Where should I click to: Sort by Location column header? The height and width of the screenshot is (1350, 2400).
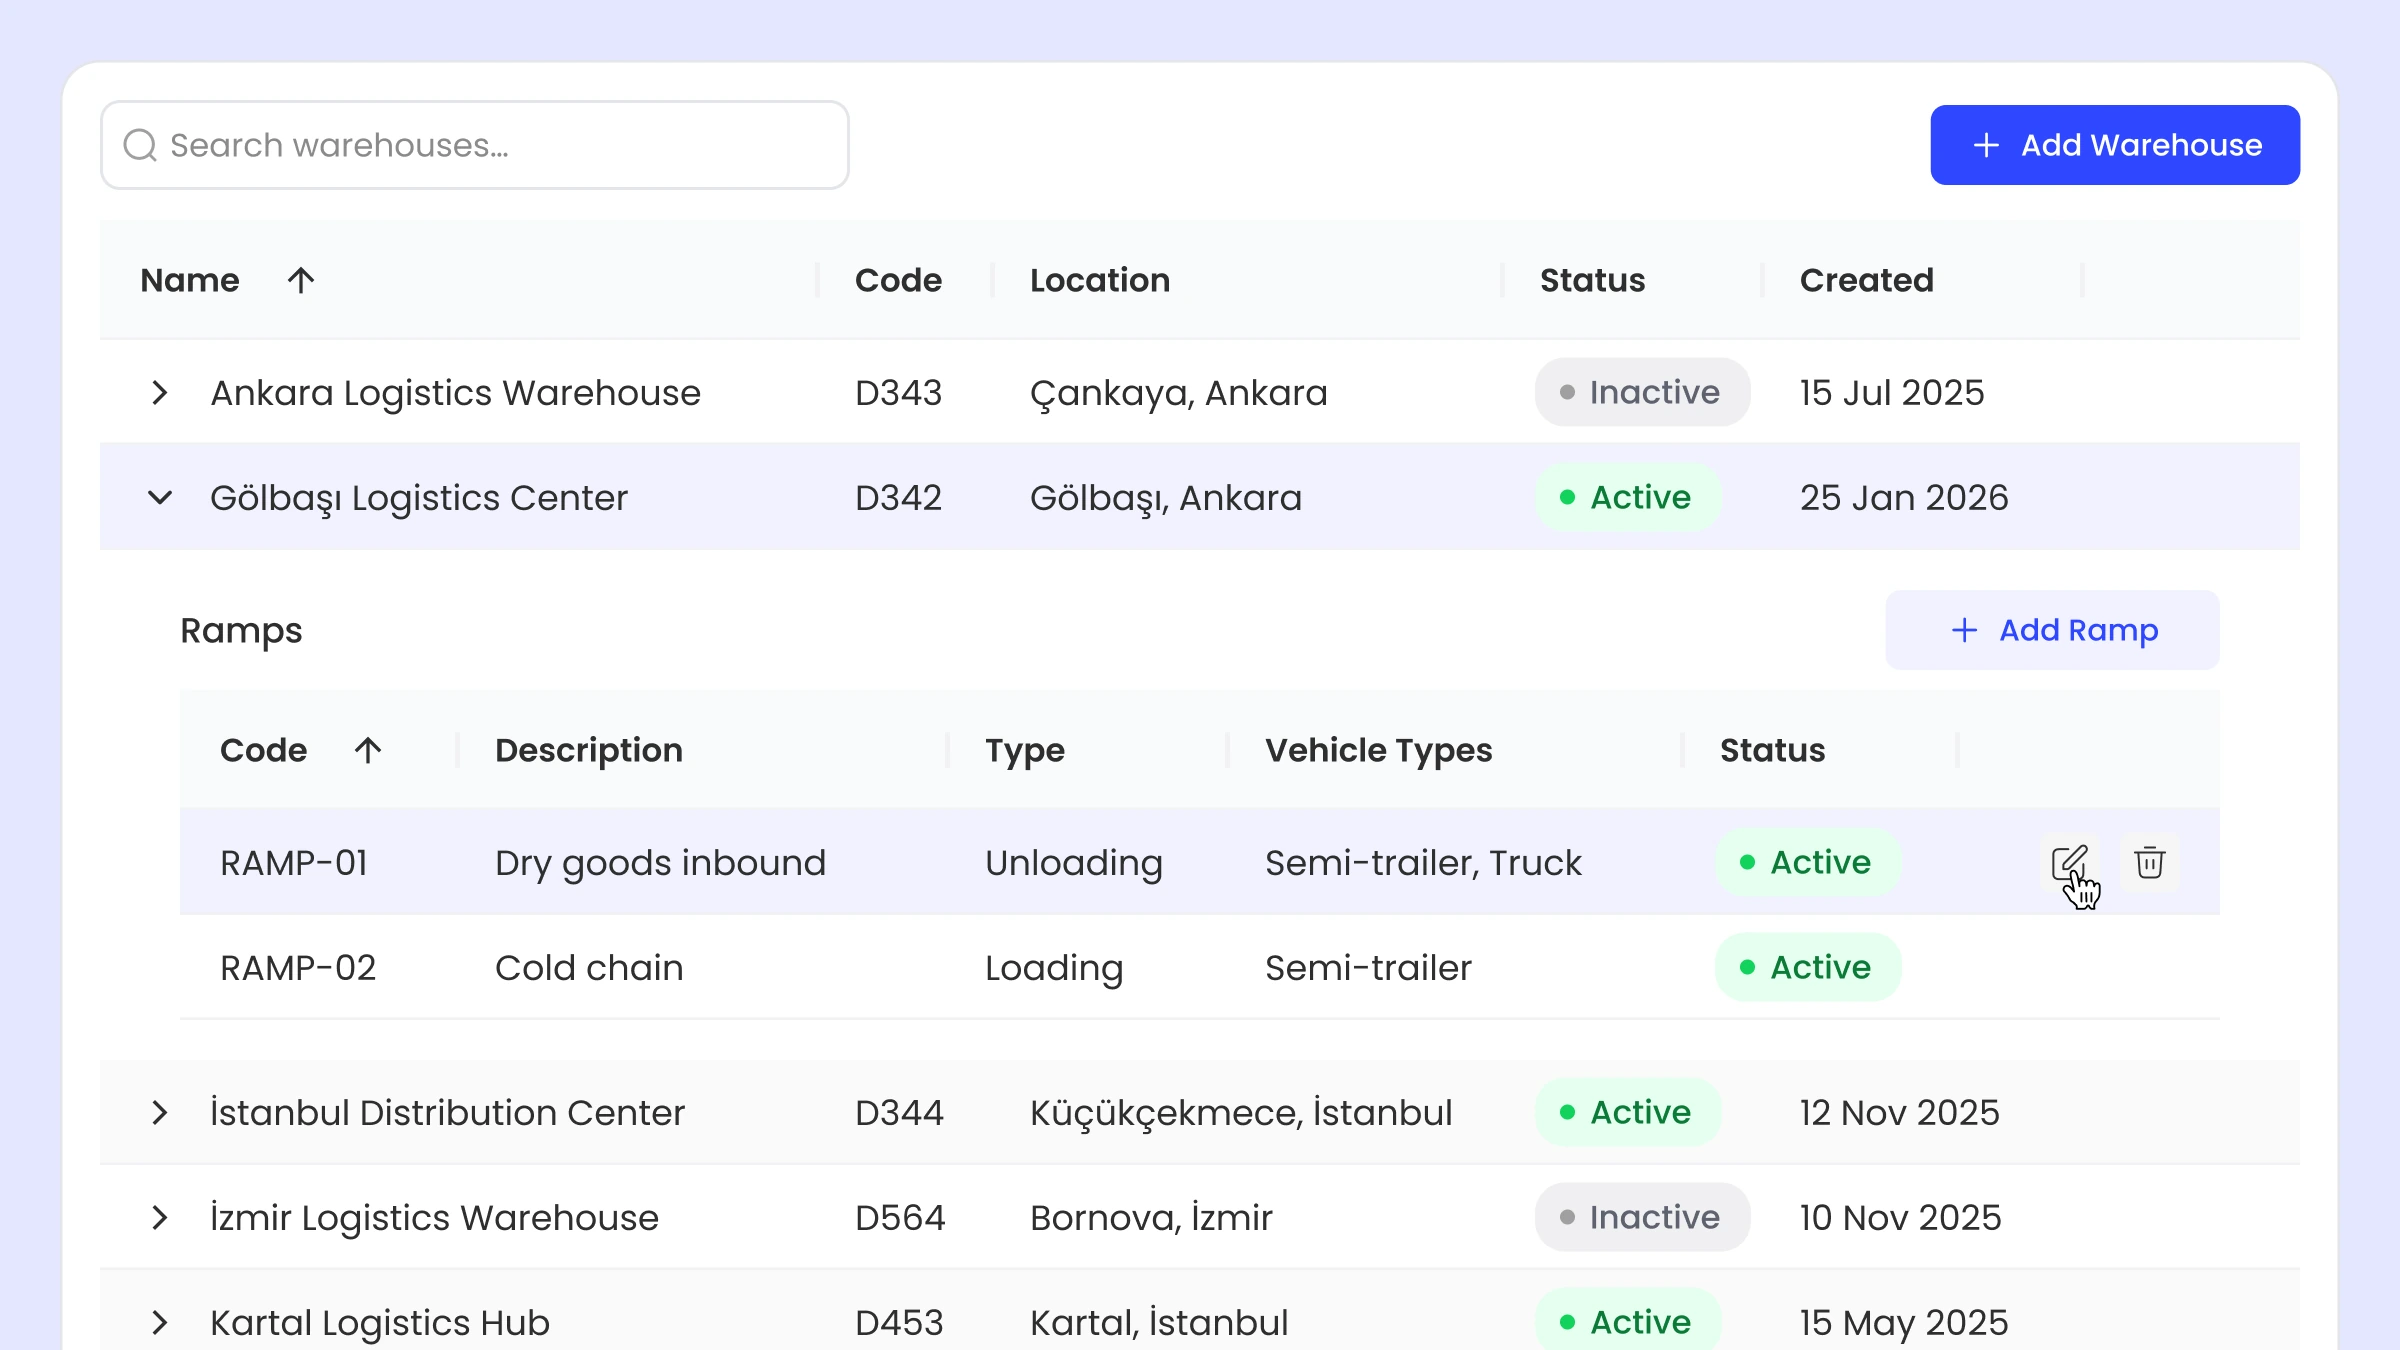point(1100,280)
